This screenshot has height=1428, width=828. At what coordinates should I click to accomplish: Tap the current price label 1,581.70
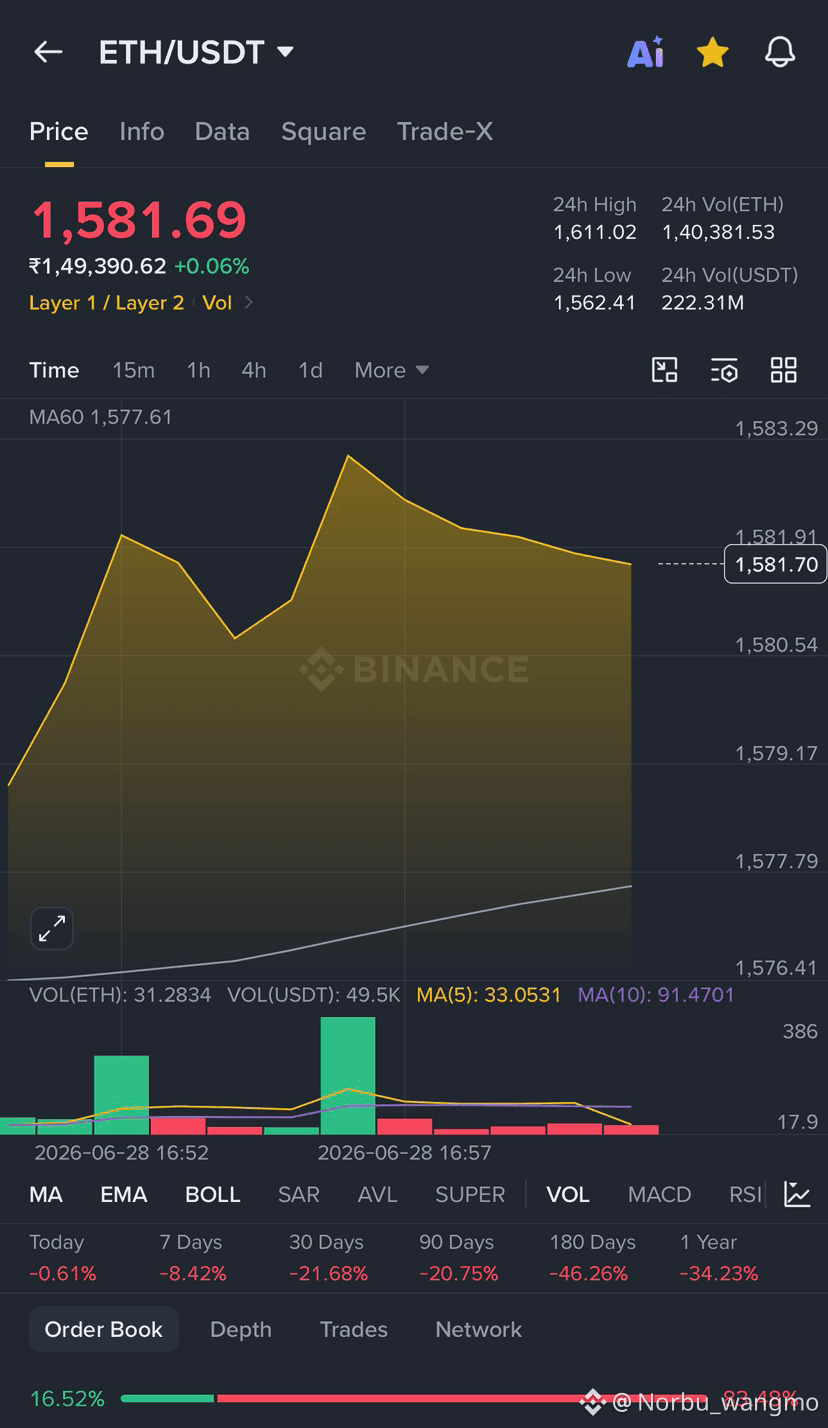pyautogui.click(x=776, y=564)
